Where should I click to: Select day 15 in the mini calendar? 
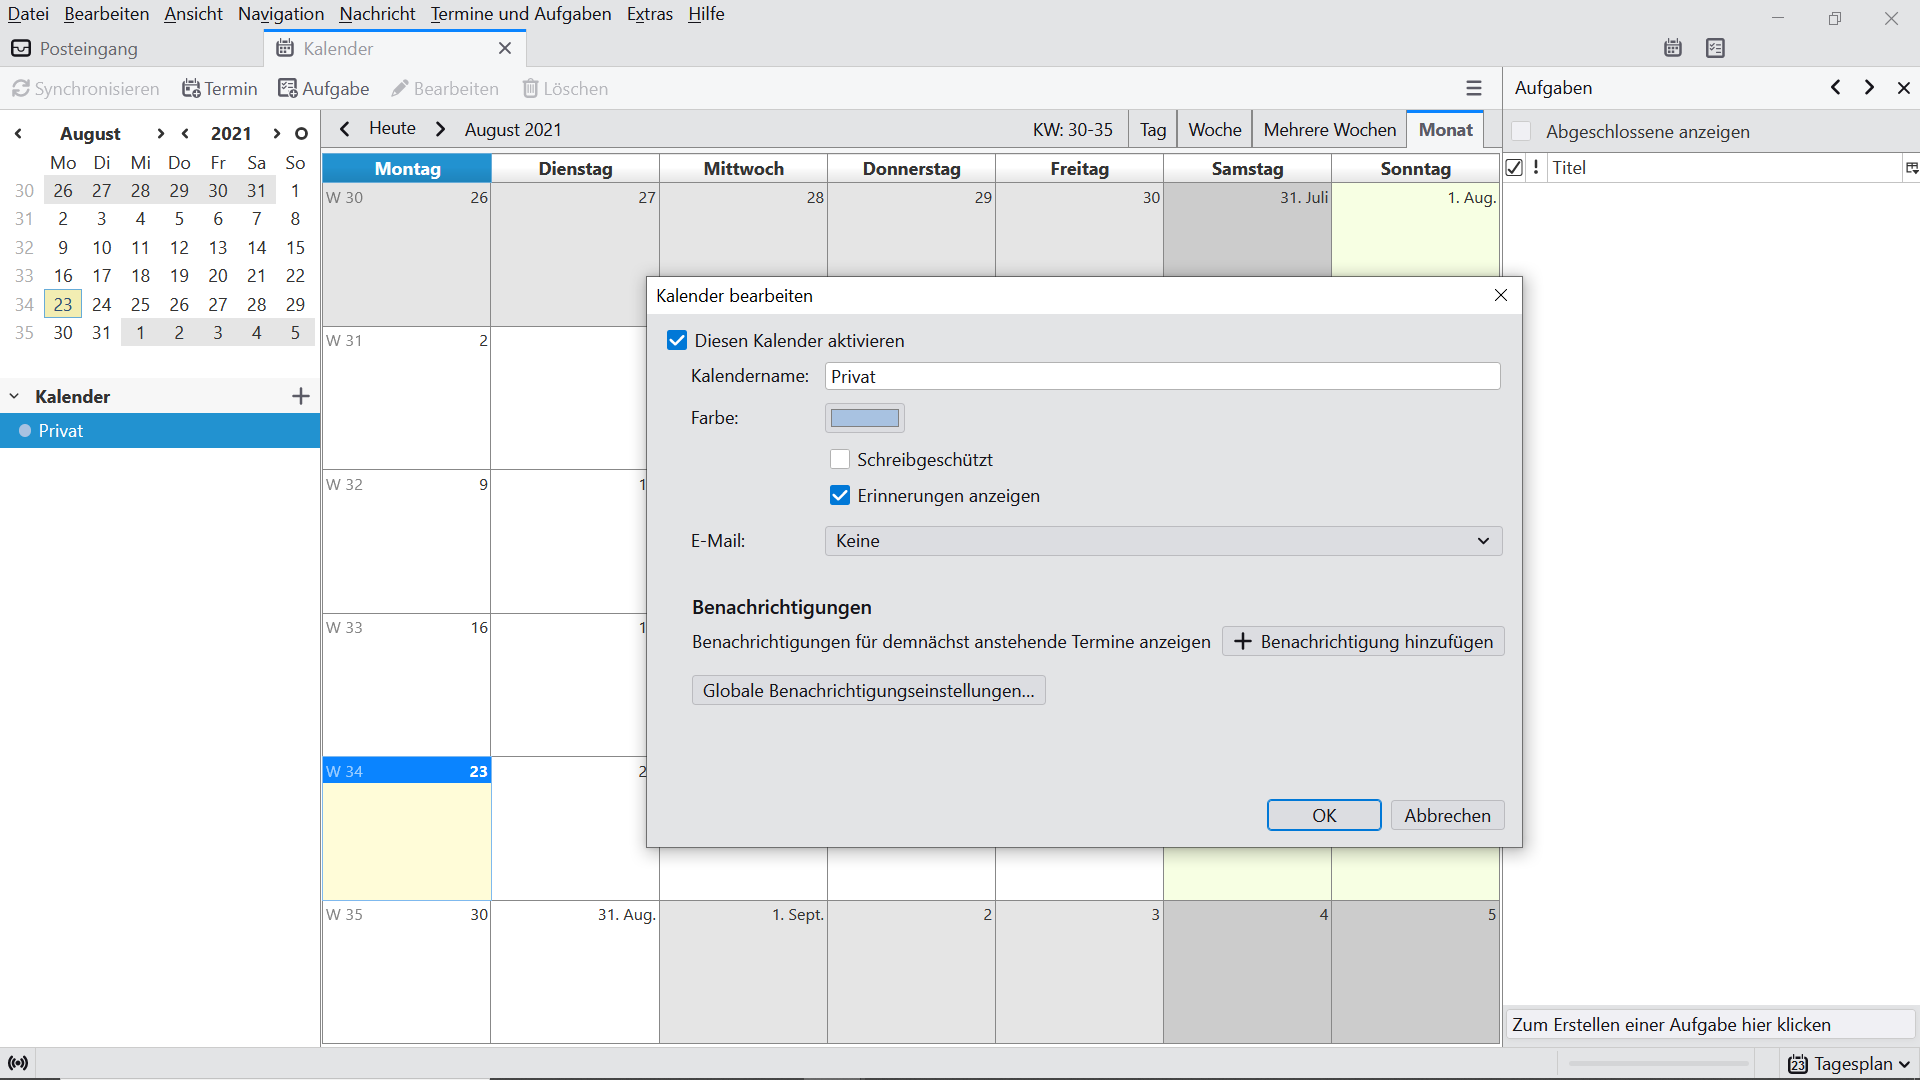[295, 248]
